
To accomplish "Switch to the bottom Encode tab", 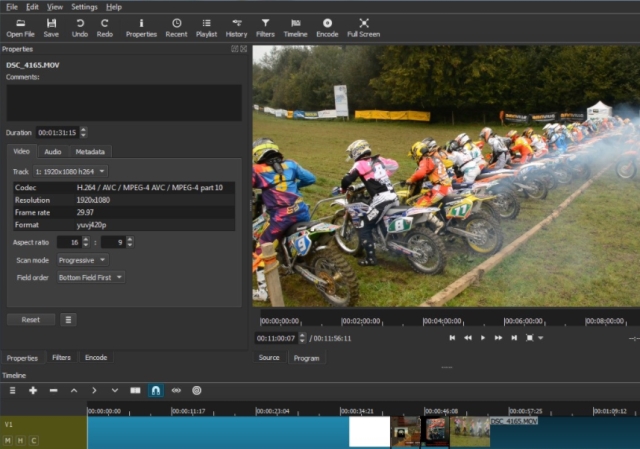I will tap(96, 358).
